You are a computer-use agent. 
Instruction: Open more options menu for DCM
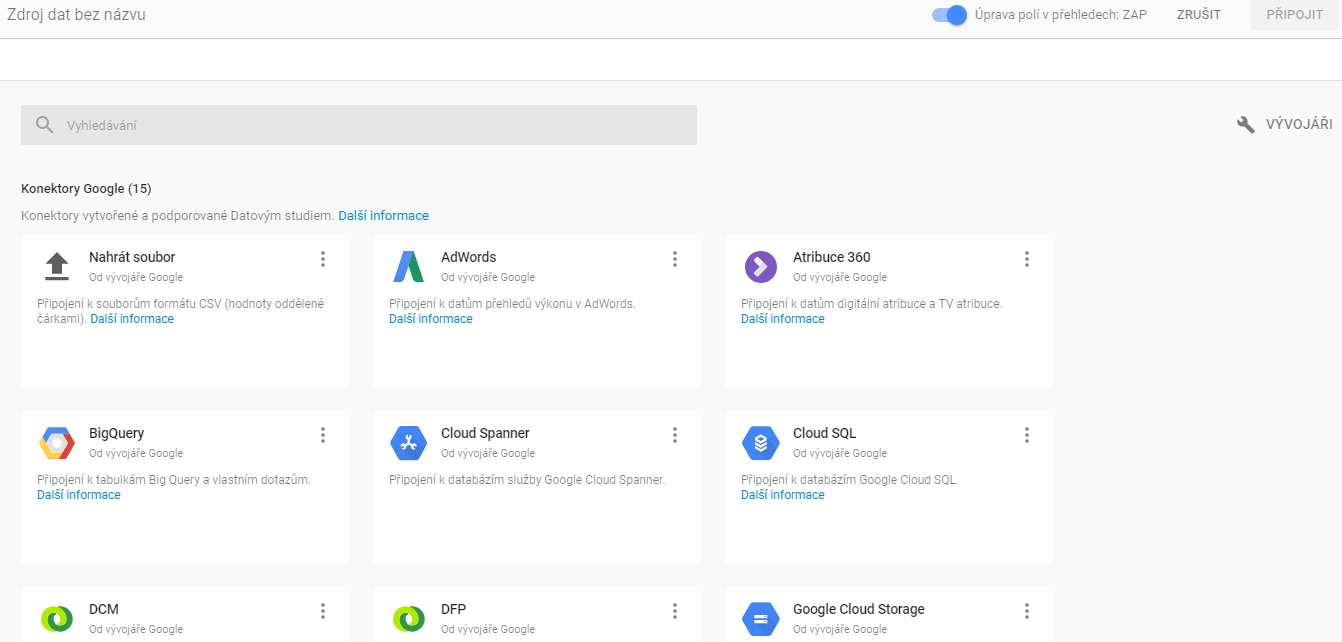click(323, 611)
